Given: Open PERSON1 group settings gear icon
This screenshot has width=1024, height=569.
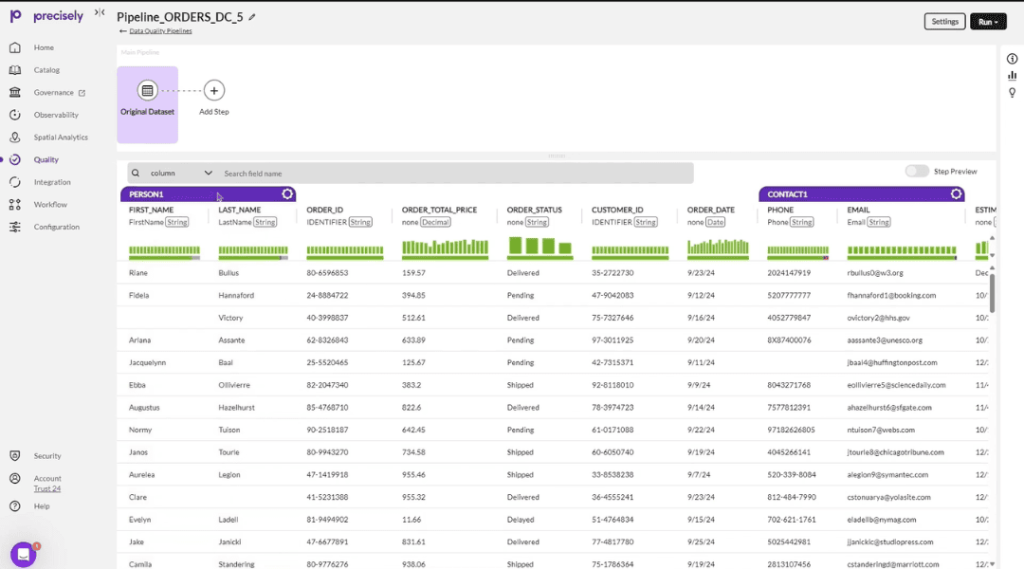Looking at the screenshot, I should click(287, 194).
